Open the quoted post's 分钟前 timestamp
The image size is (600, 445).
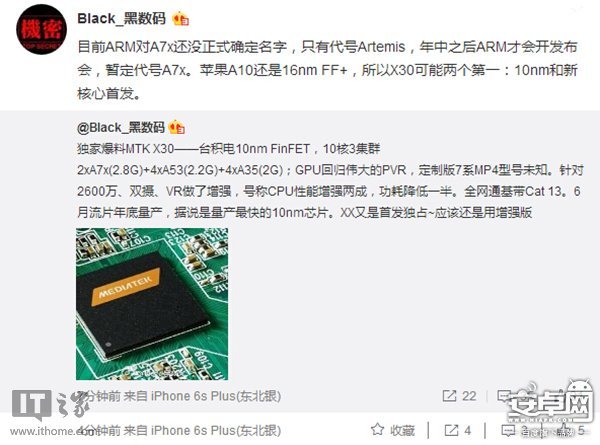click(99, 396)
